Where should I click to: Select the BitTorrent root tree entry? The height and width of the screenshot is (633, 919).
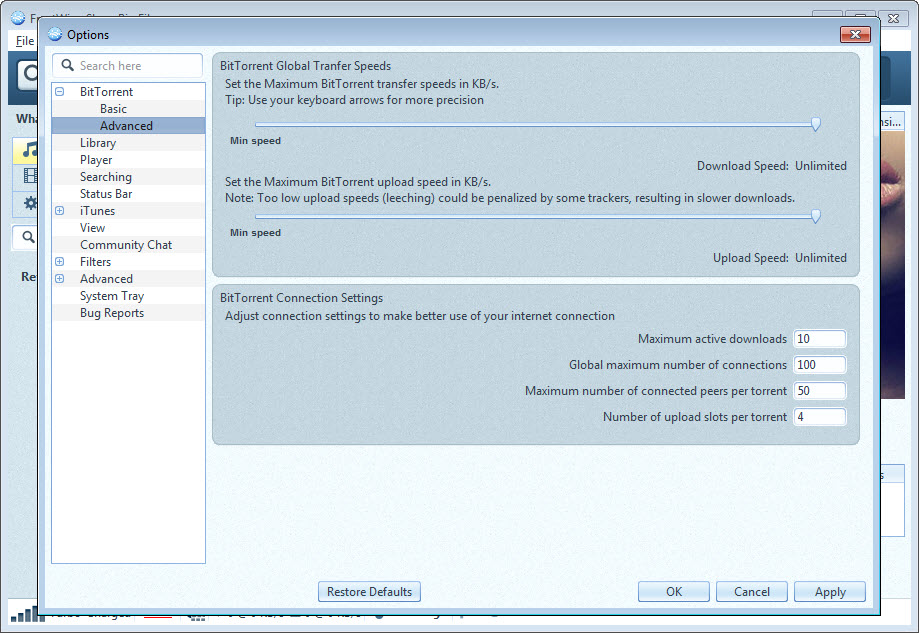pos(106,92)
